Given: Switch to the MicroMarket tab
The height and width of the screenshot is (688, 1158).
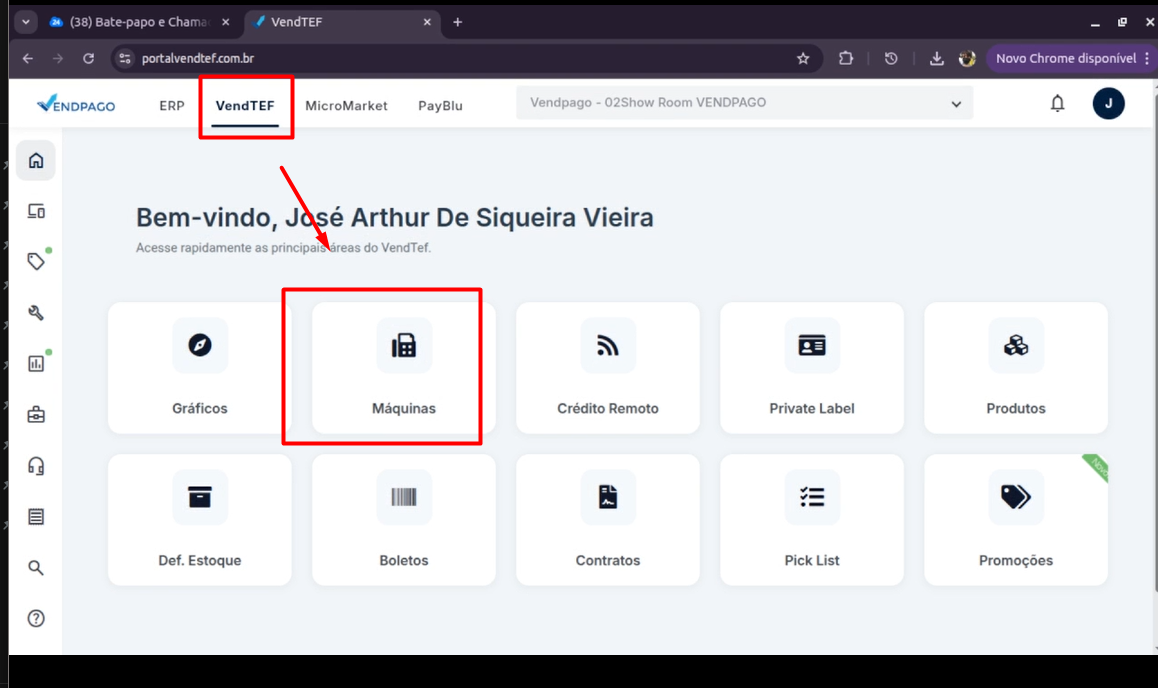Looking at the screenshot, I should click(346, 106).
